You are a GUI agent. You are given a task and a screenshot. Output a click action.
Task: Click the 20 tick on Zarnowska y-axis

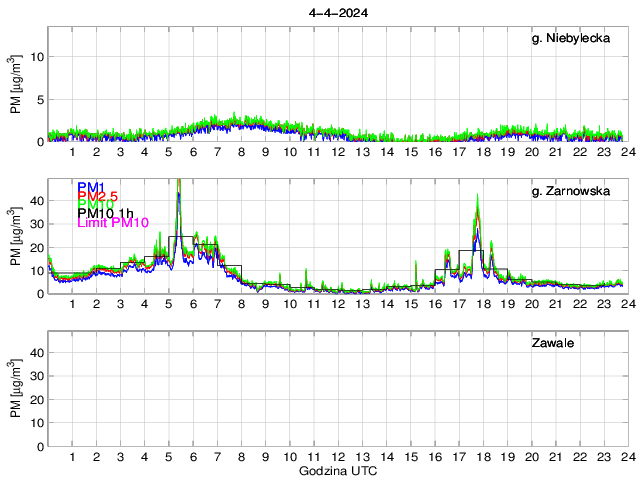point(37,248)
